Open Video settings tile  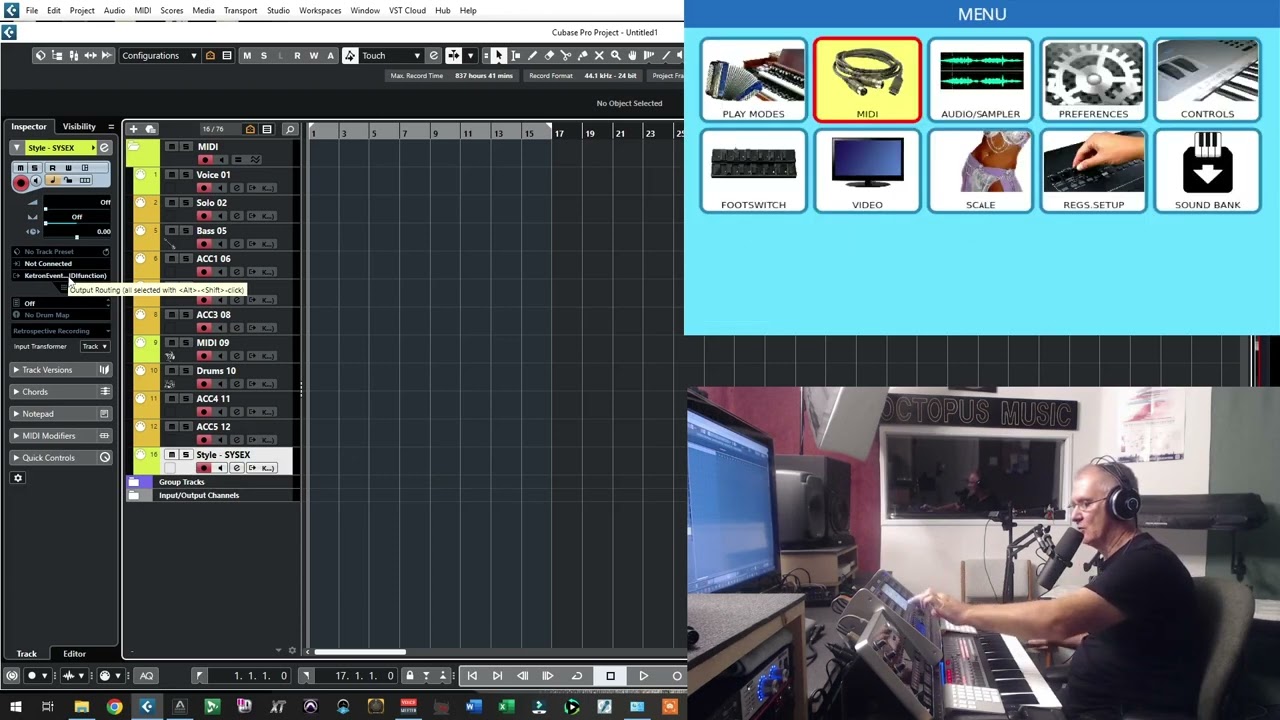[867, 171]
